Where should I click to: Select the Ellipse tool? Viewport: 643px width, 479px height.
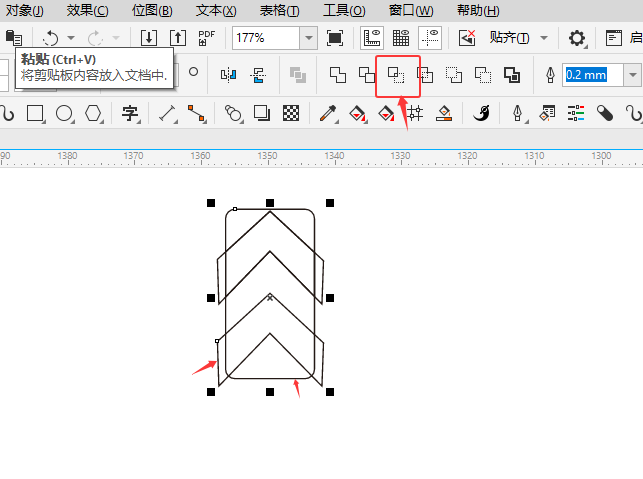(x=64, y=113)
